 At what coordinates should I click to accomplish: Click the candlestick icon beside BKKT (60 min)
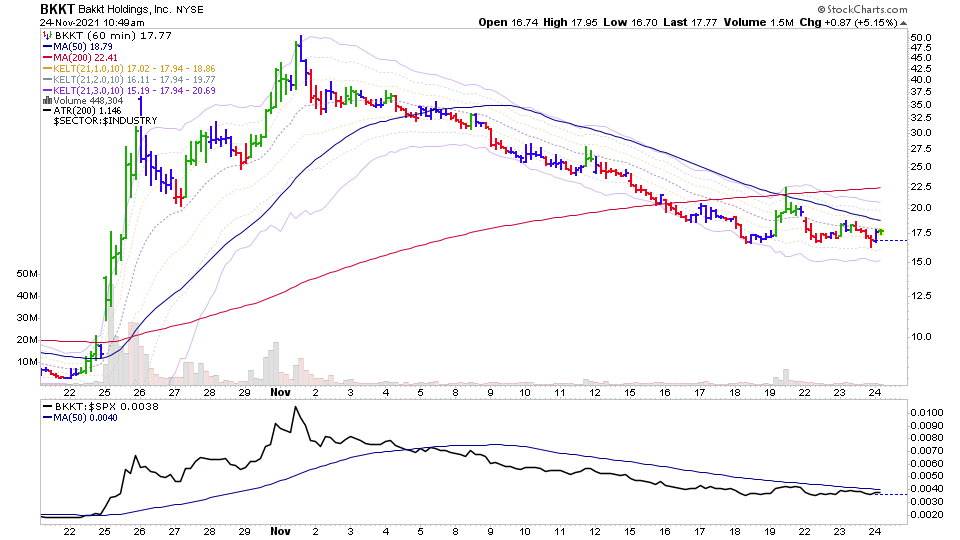click(47, 36)
